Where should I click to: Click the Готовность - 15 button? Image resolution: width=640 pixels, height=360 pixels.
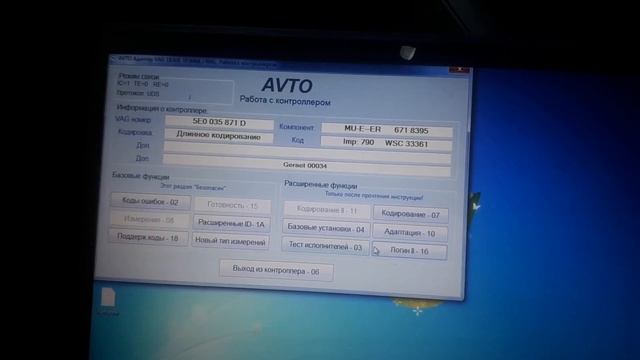click(x=232, y=205)
